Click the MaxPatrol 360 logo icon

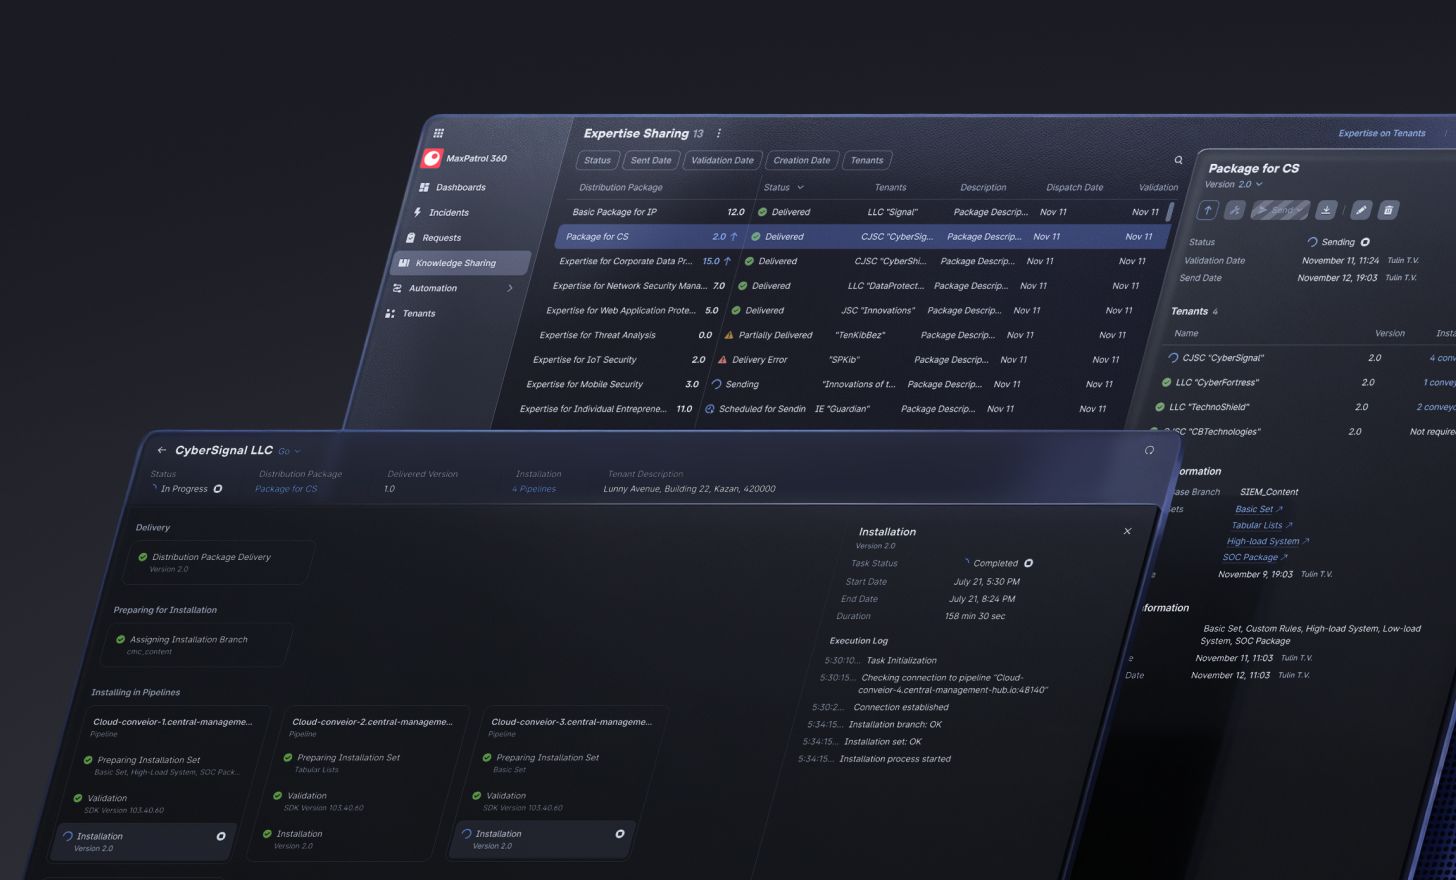(432, 158)
